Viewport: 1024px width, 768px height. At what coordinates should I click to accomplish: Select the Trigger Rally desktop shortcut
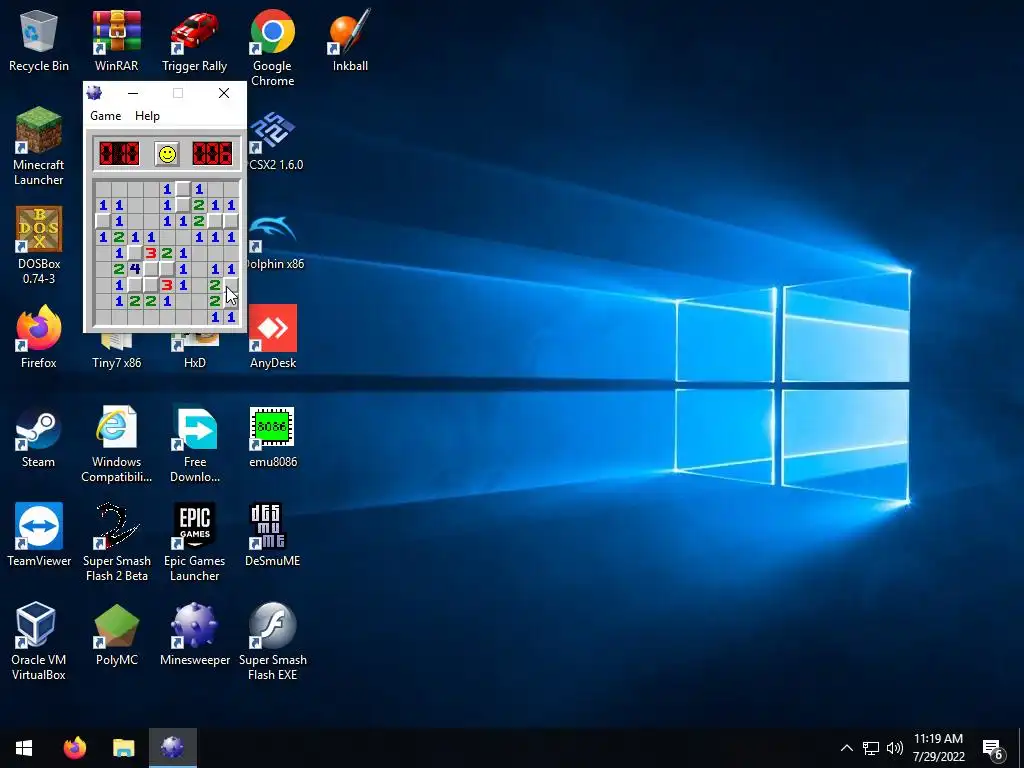(195, 41)
